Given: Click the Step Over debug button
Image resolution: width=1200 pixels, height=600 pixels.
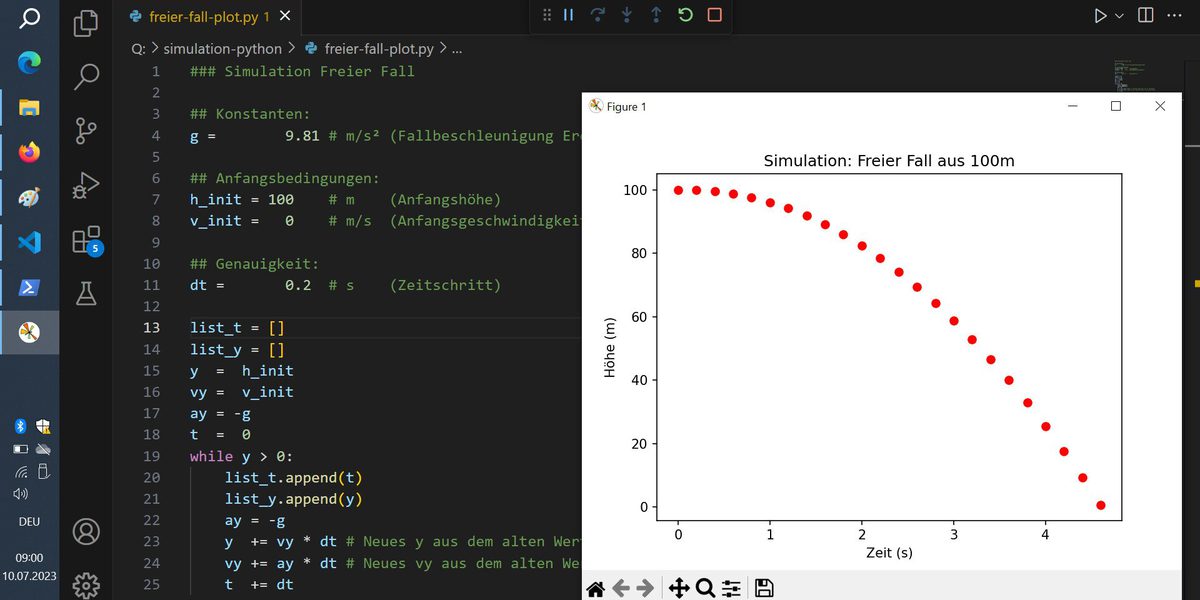Looking at the screenshot, I should tap(598, 15).
